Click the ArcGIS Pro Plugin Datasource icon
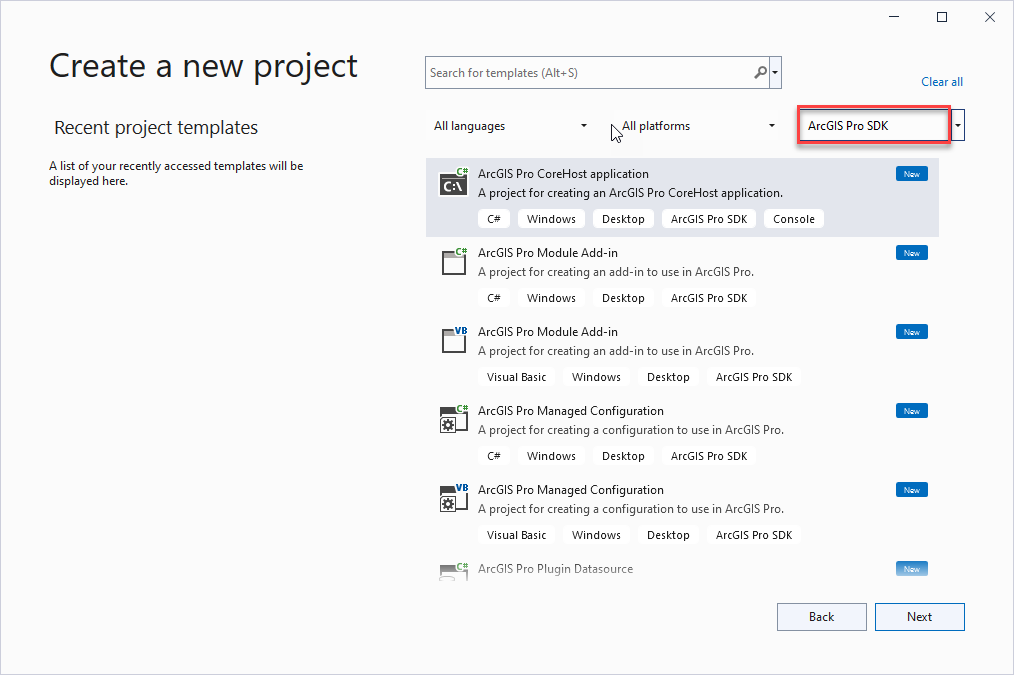 [453, 572]
